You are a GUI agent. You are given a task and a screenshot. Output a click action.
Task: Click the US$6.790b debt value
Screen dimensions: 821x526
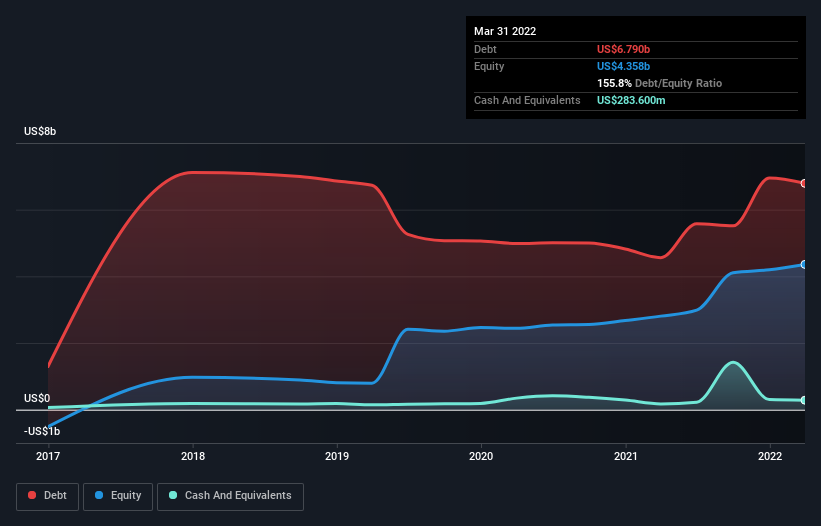[x=623, y=49]
